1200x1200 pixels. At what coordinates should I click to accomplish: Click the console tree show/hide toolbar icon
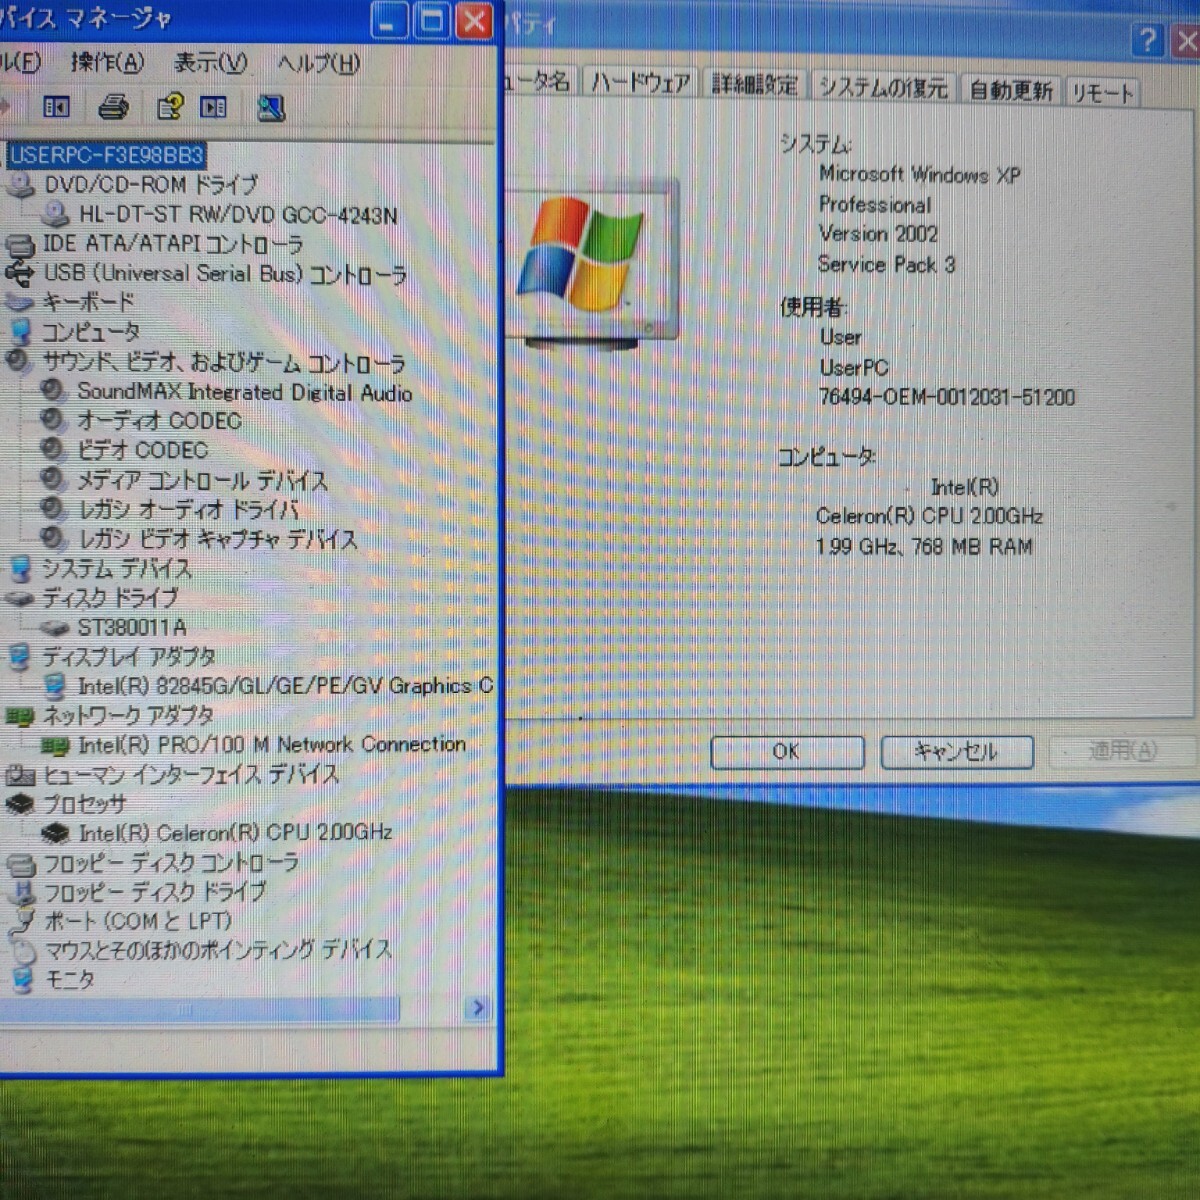(x=56, y=107)
